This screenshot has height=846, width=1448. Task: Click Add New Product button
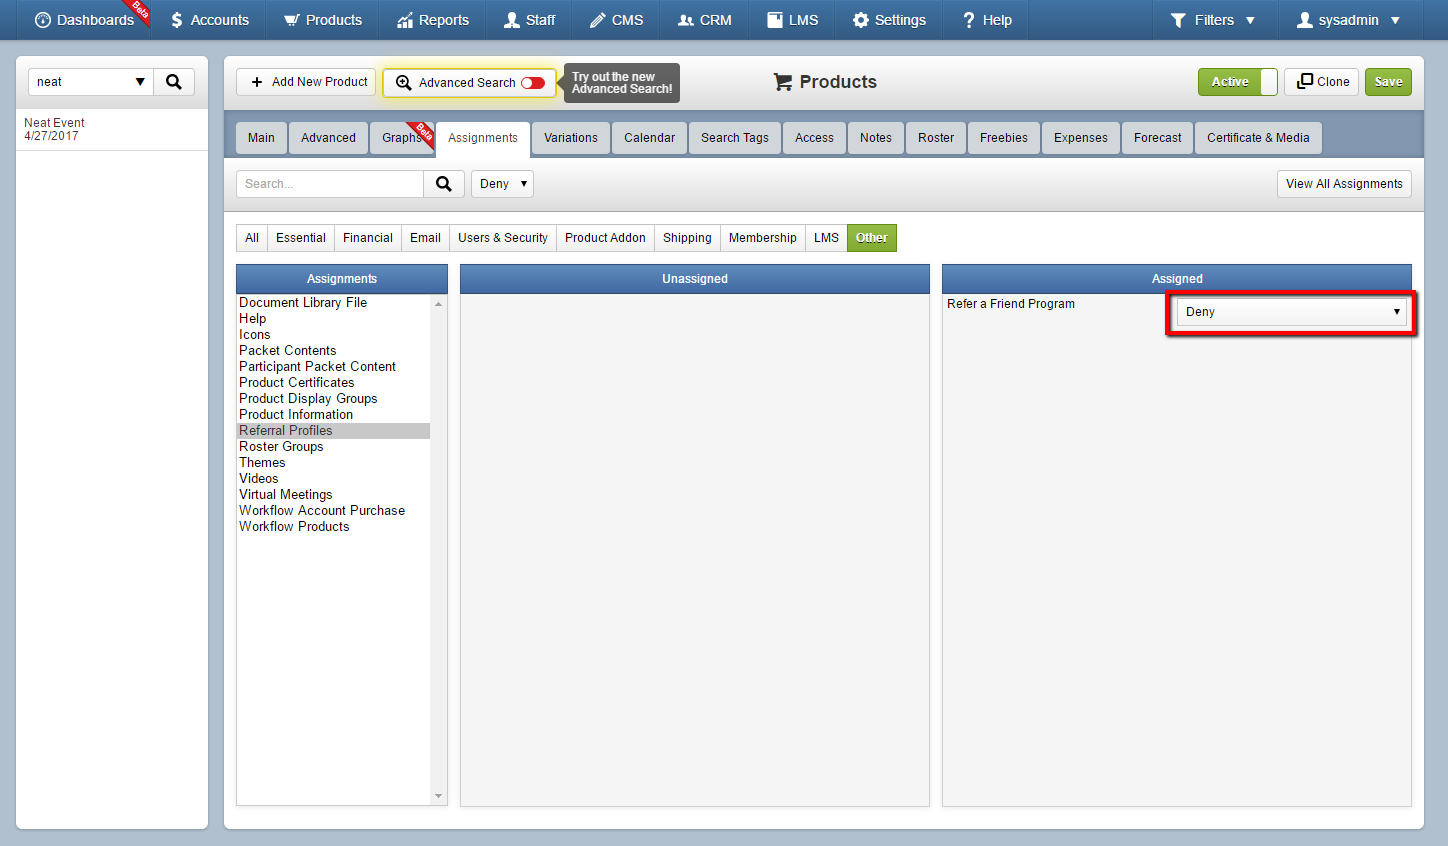click(306, 82)
